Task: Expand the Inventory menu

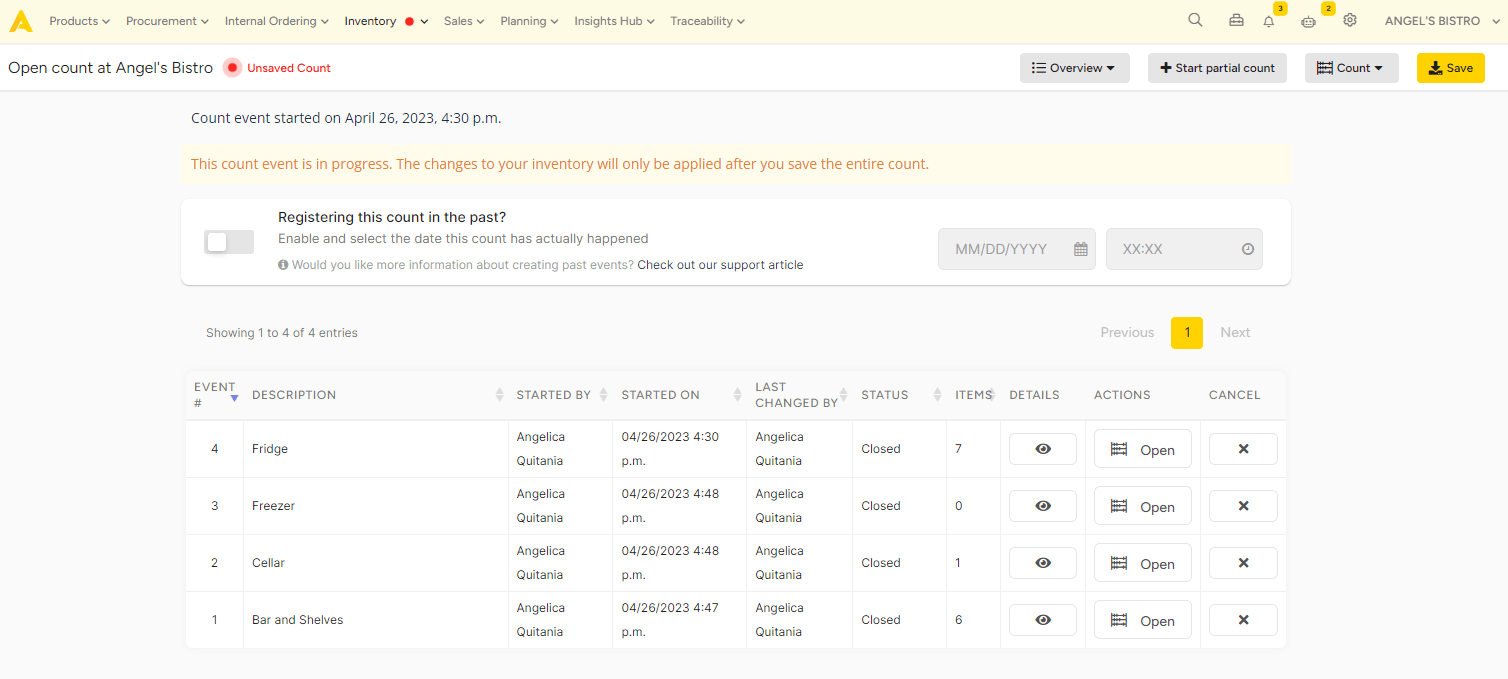Action: point(386,21)
